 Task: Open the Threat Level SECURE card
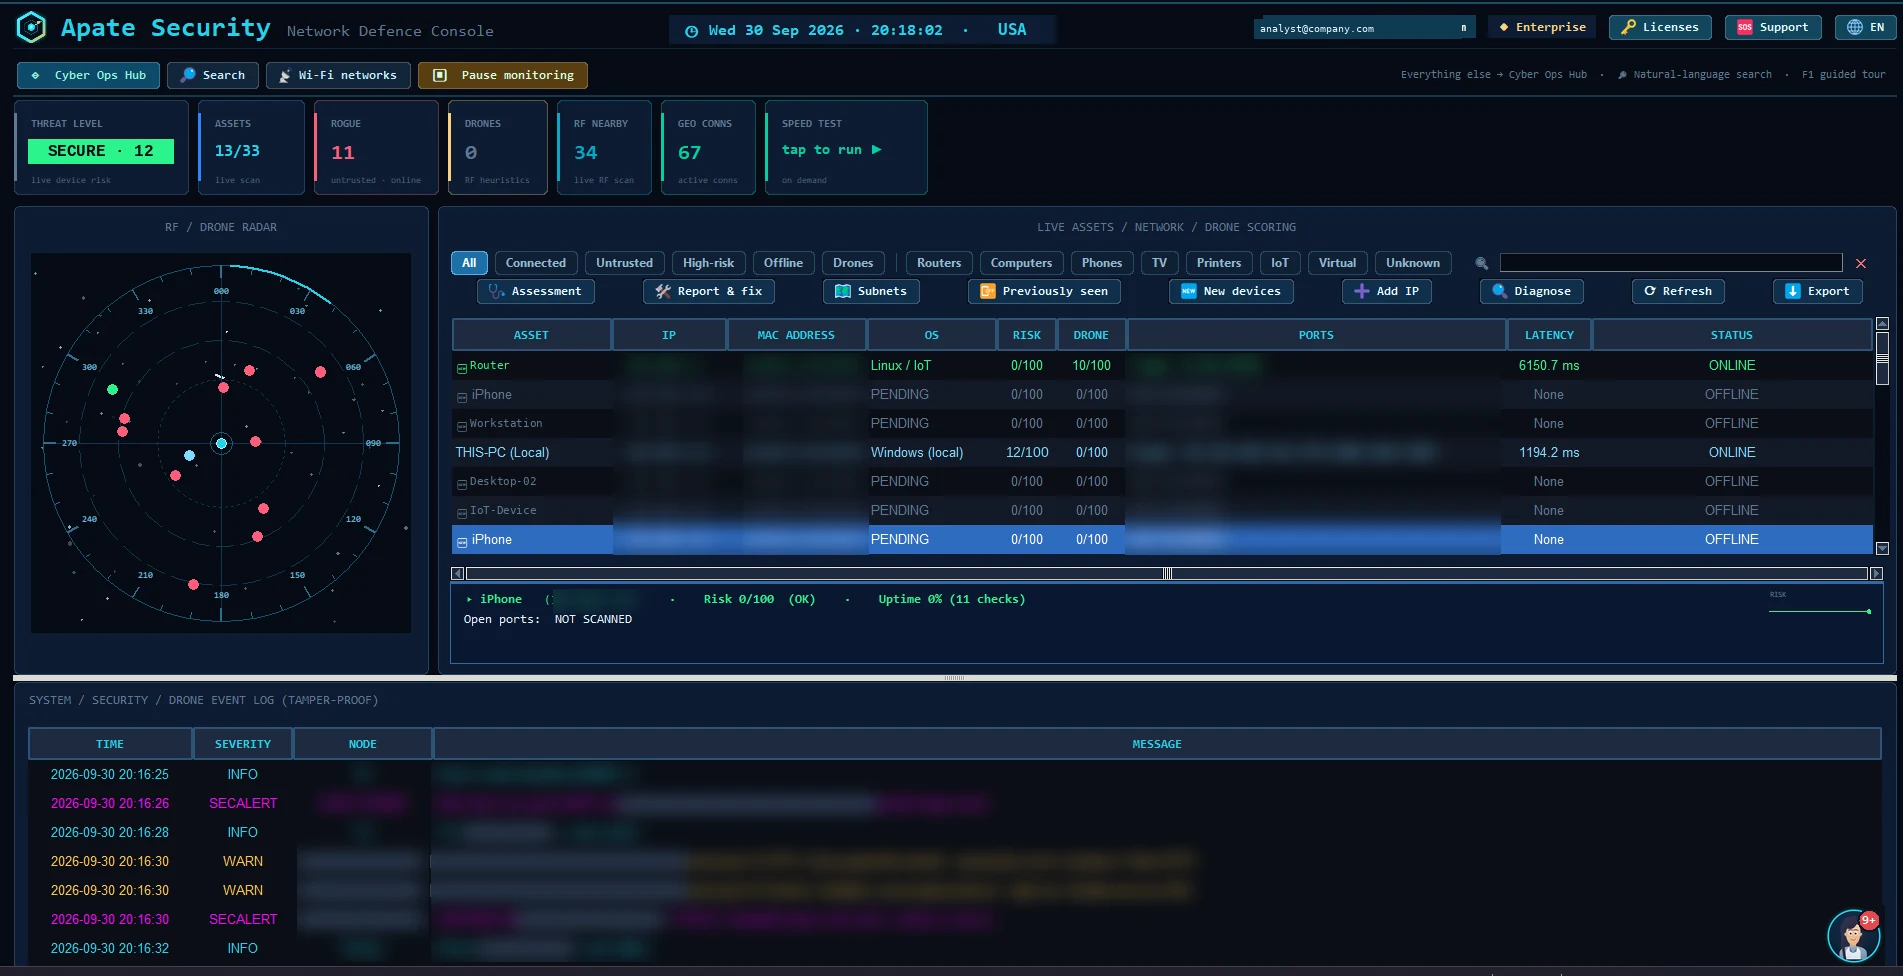point(101,147)
